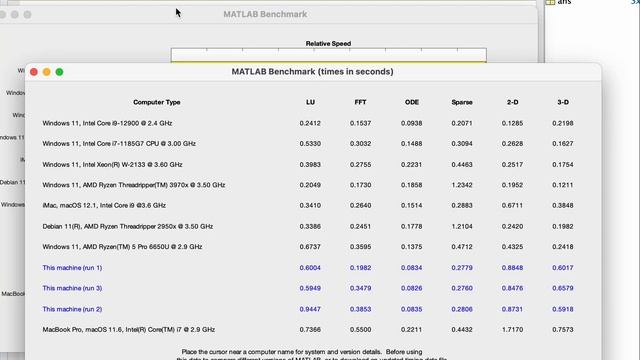Select the Intel Core i7-1185G7 row name
This screenshot has width=640, height=360.
[119, 144]
